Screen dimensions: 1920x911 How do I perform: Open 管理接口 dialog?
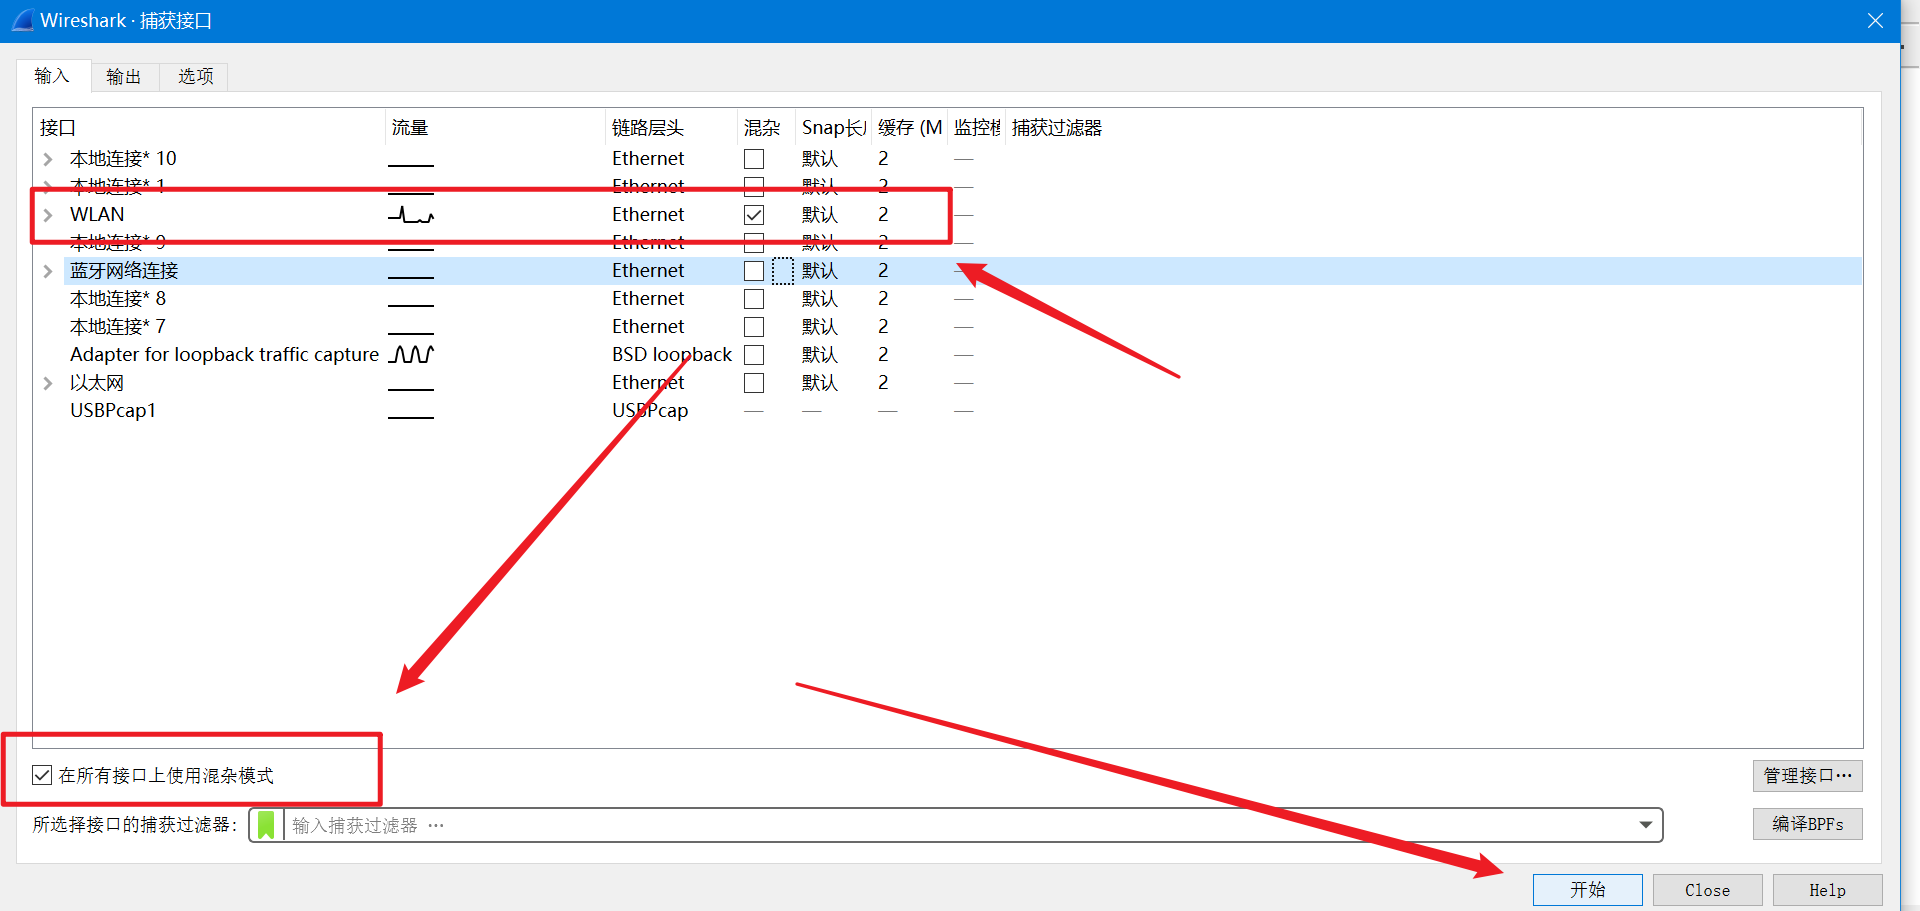coord(1807,776)
